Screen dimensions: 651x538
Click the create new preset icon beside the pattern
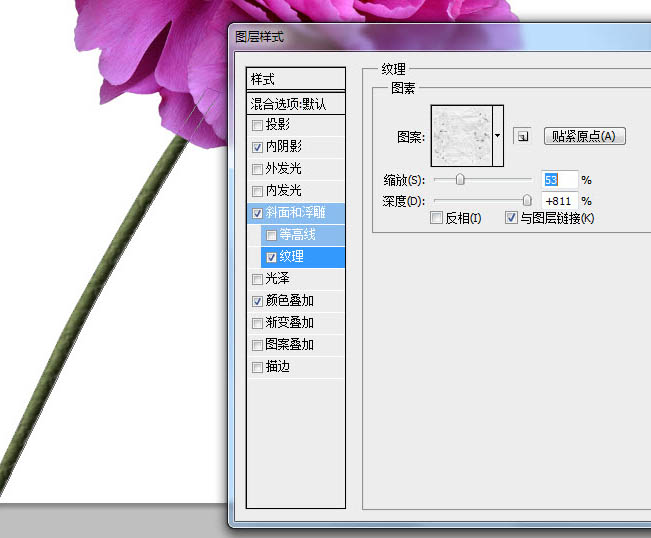(522, 137)
